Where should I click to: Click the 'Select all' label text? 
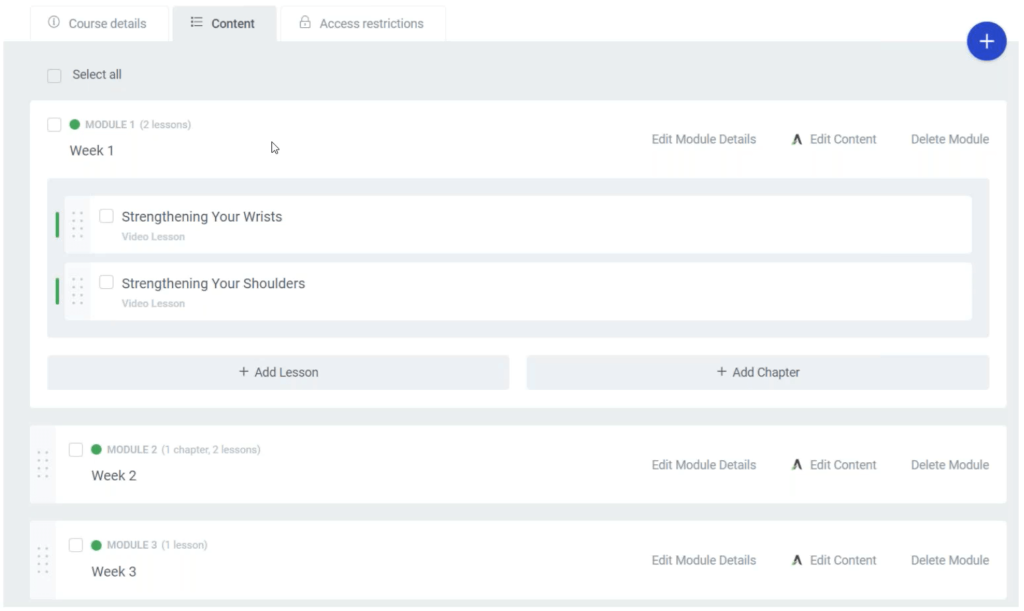point(97,74)
